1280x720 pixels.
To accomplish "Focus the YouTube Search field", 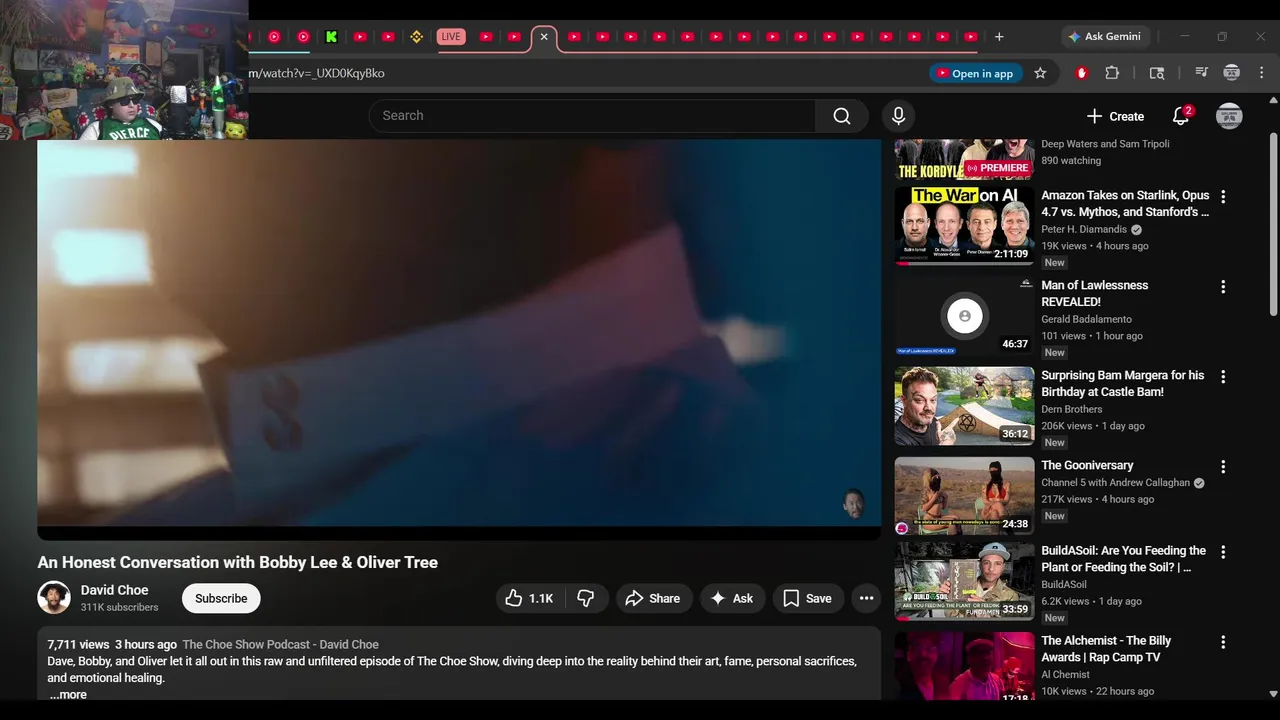I will 592,116.
